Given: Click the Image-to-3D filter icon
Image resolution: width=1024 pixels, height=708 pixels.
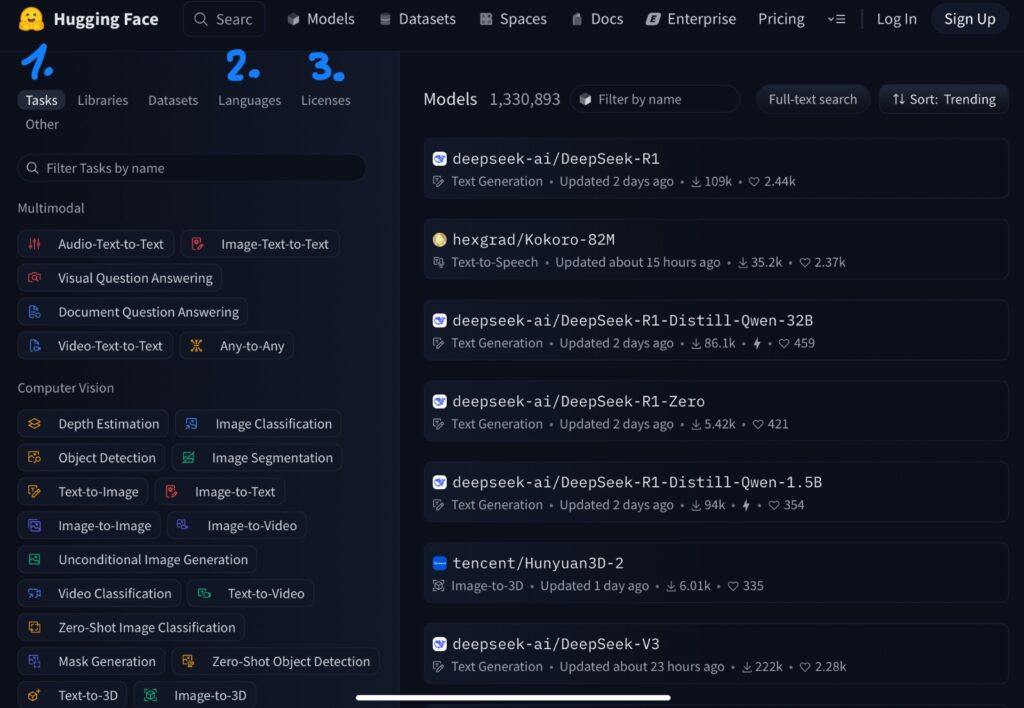Looking at the screenshot, I should (x=150, y=696).
